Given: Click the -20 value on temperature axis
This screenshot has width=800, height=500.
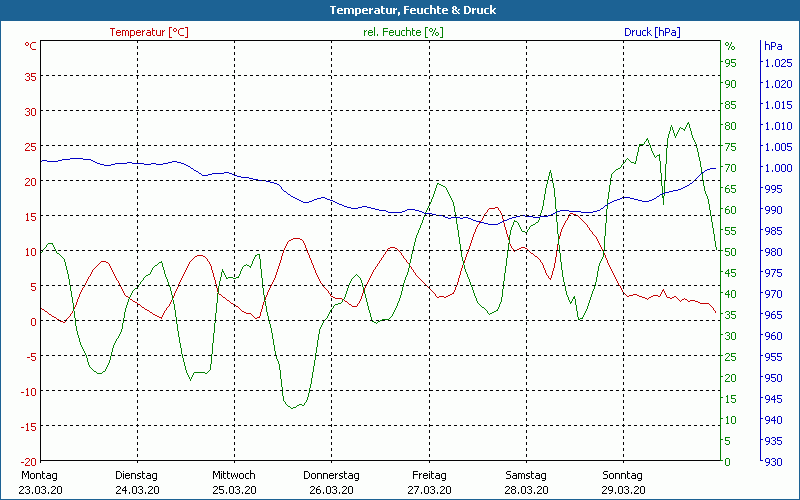Looking at the screenshot, I should [28, 462].
